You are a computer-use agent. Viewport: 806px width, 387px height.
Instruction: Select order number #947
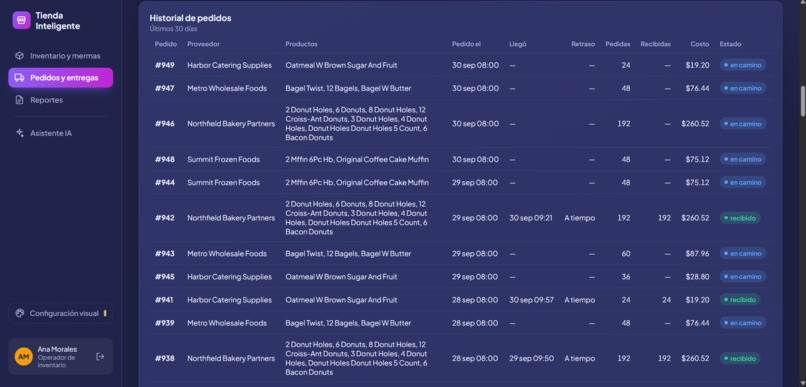click(x=164, y=88)
